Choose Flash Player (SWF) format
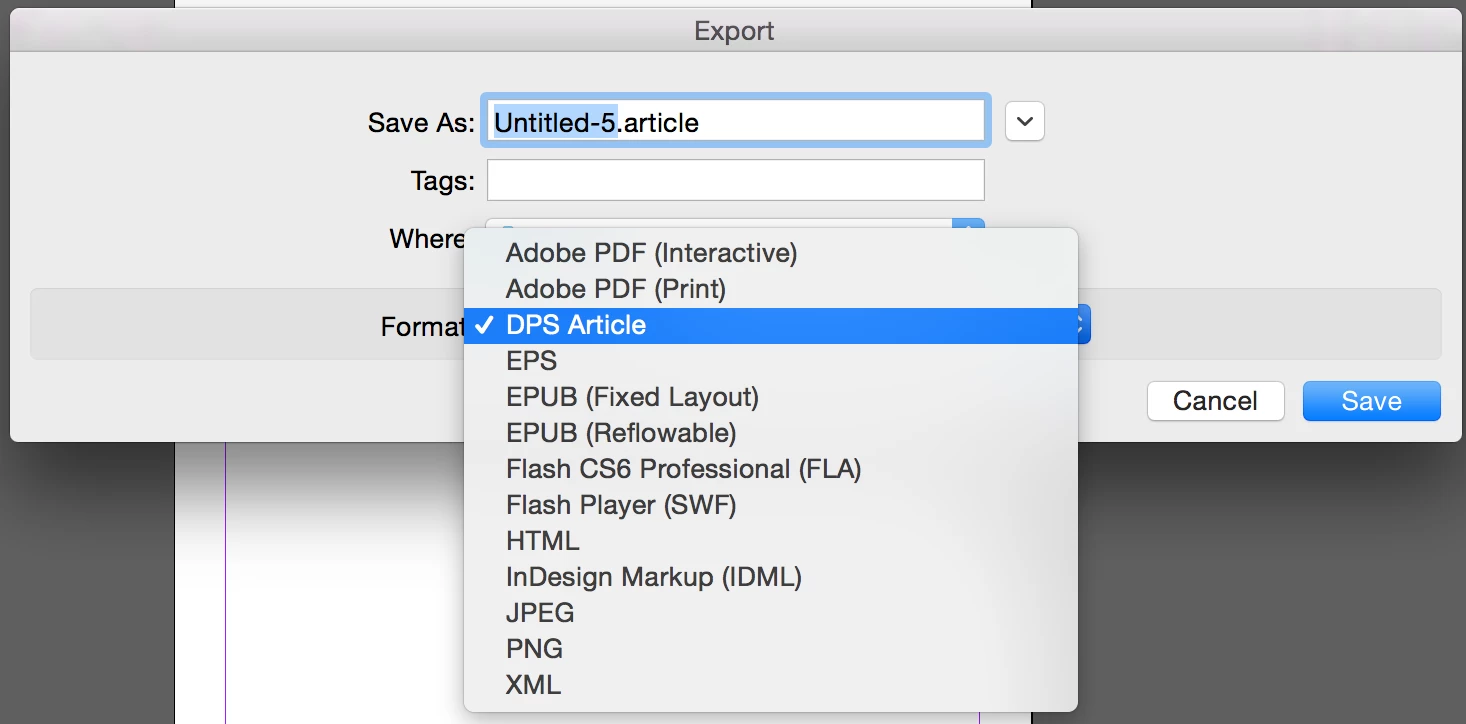Viewport: 1466px width, 724px height. tap(771, 505)
